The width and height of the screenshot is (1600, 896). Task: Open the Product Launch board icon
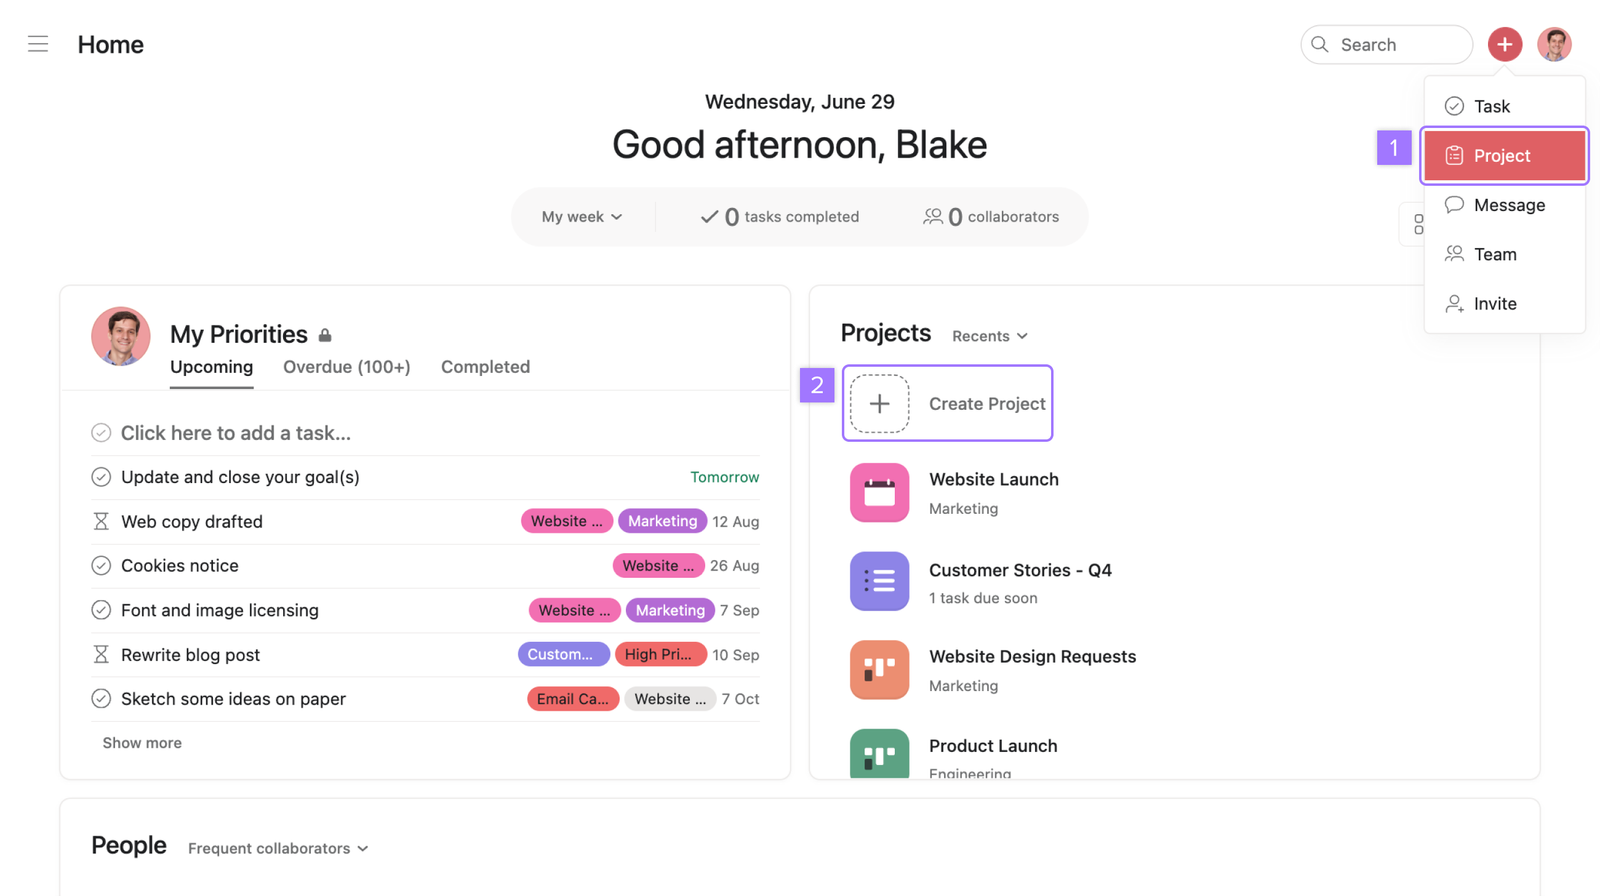(x=879, y=754)
